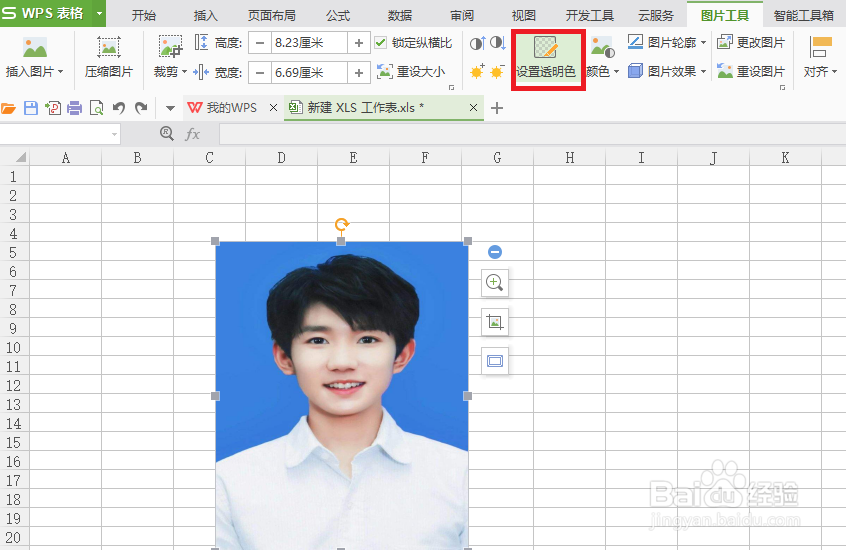Click the width field showing 6.69厘米
Viewport: 846px width, 550px height.
tap(309, 72)
